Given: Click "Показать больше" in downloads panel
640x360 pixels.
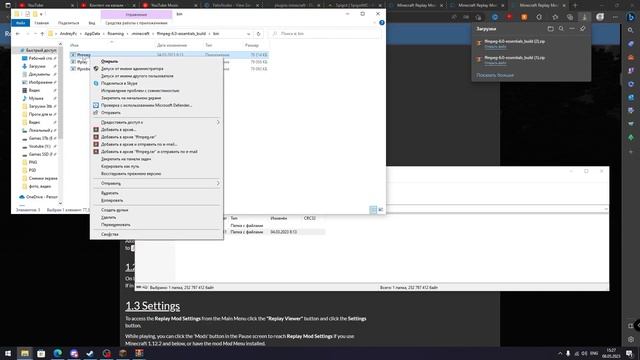Looking at the screenshot, I should pyautogui.click(x=495, y=76).
